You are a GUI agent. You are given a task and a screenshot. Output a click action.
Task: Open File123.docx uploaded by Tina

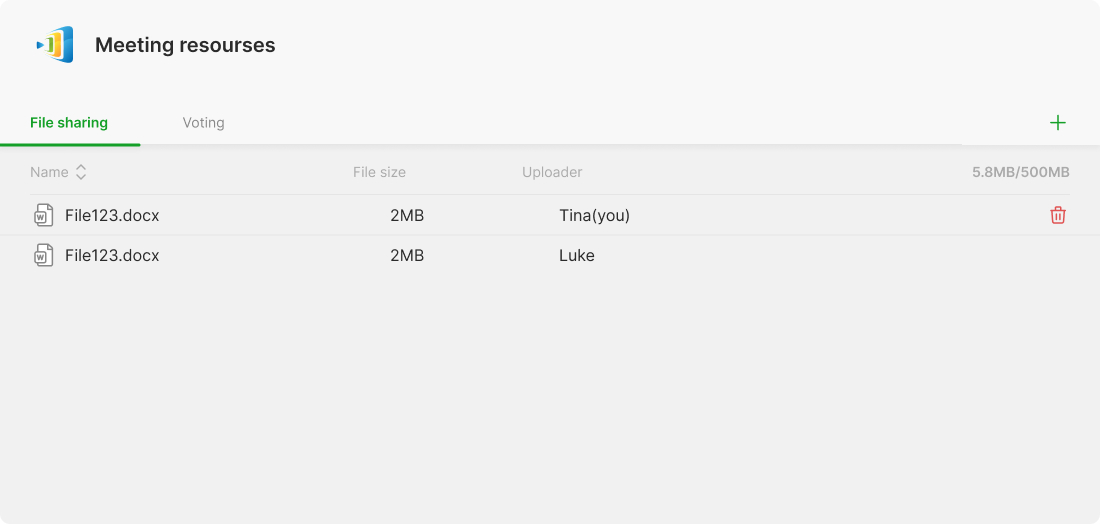click(112, 215)
